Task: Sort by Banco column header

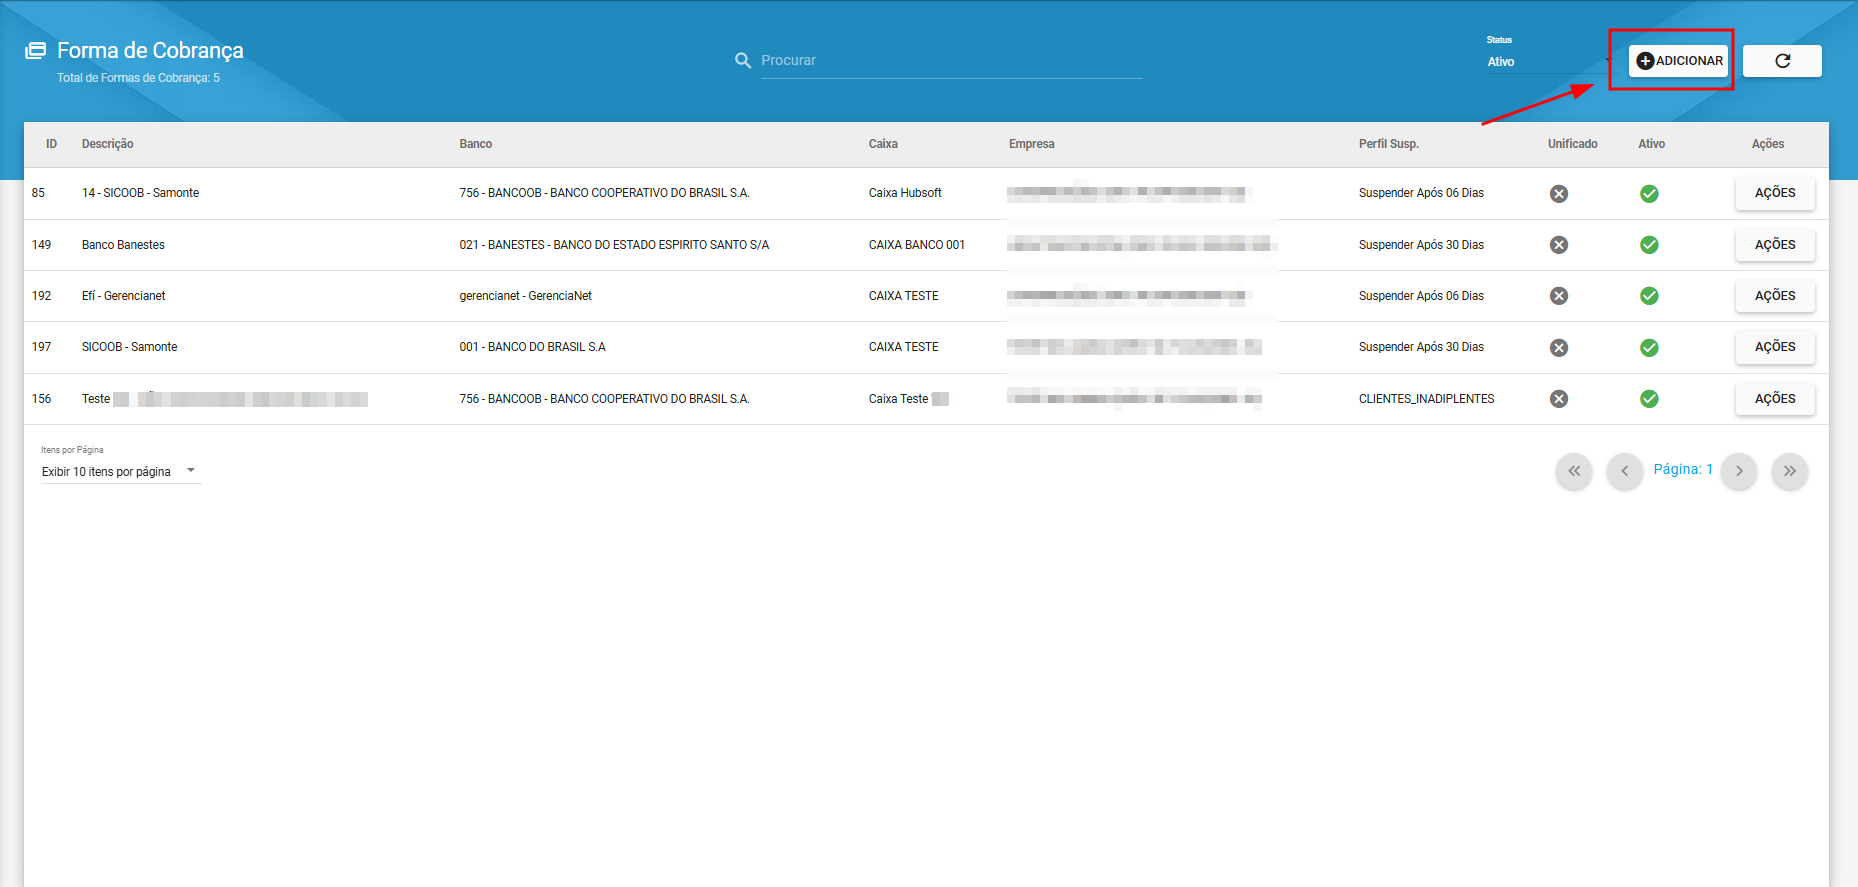Action: click(476, 144)
